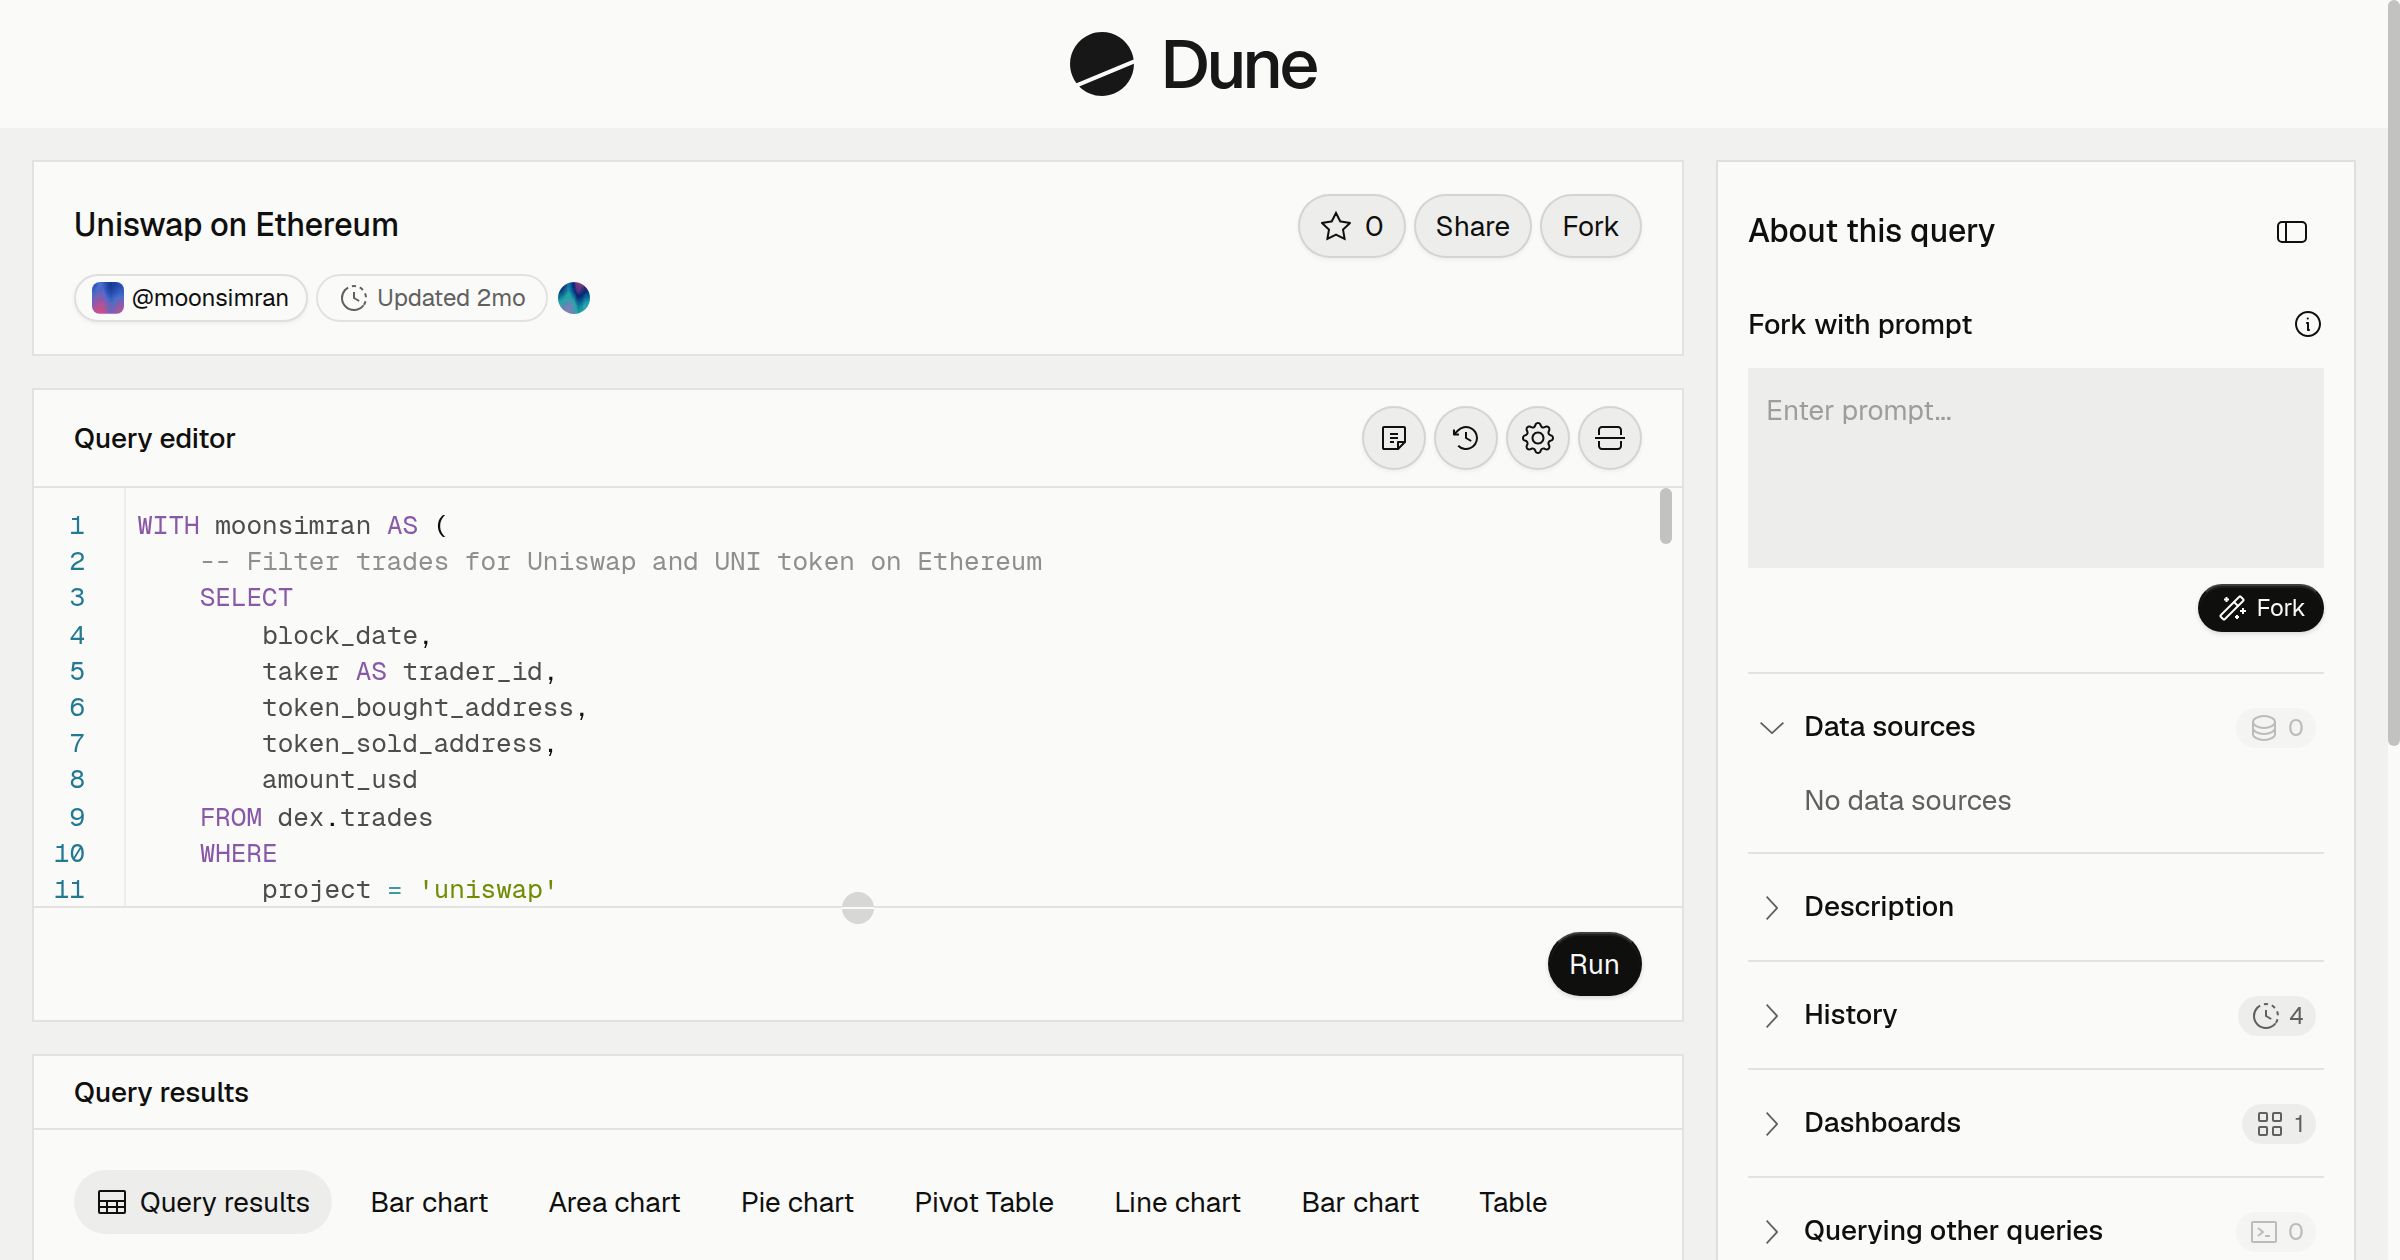Open the @moonsimran author profile
The height and width of the screenshot is (1260, 2400).
[191, 298]
